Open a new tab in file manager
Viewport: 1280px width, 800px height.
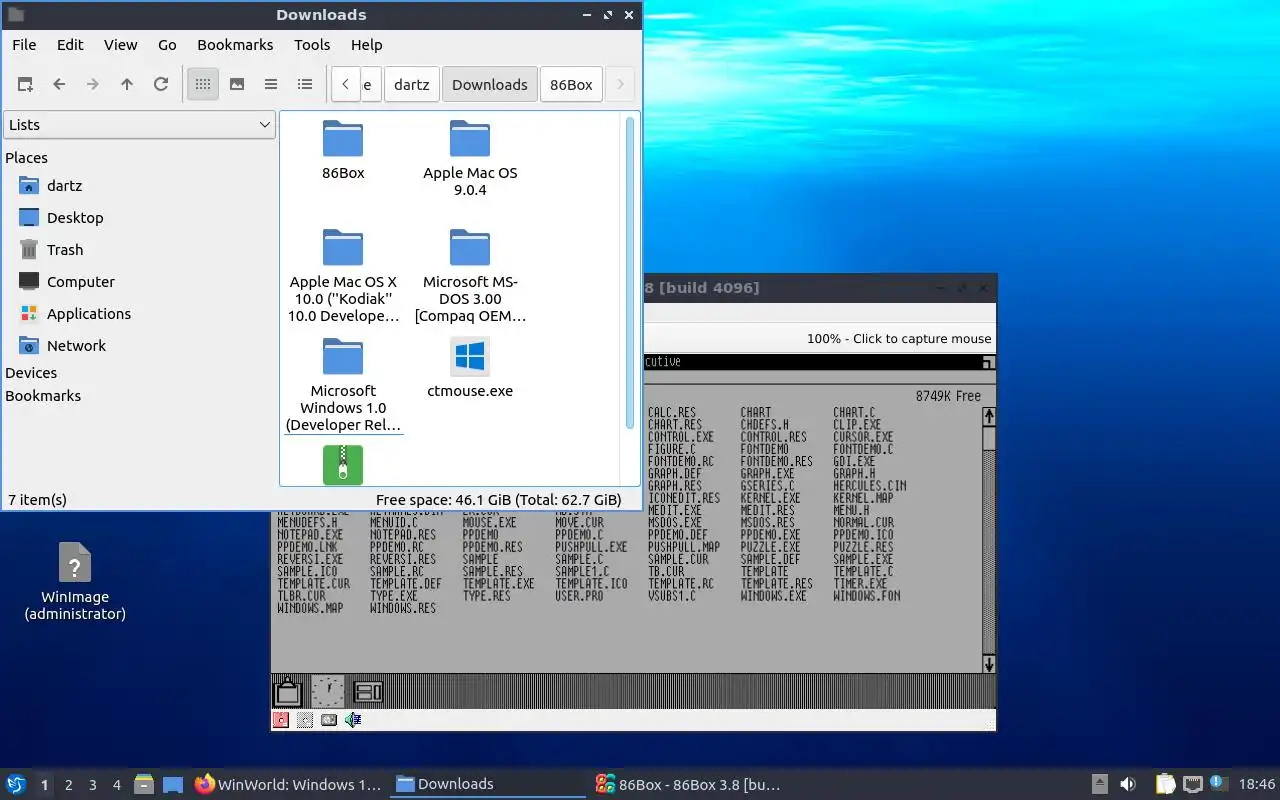(x=25, y=85)
